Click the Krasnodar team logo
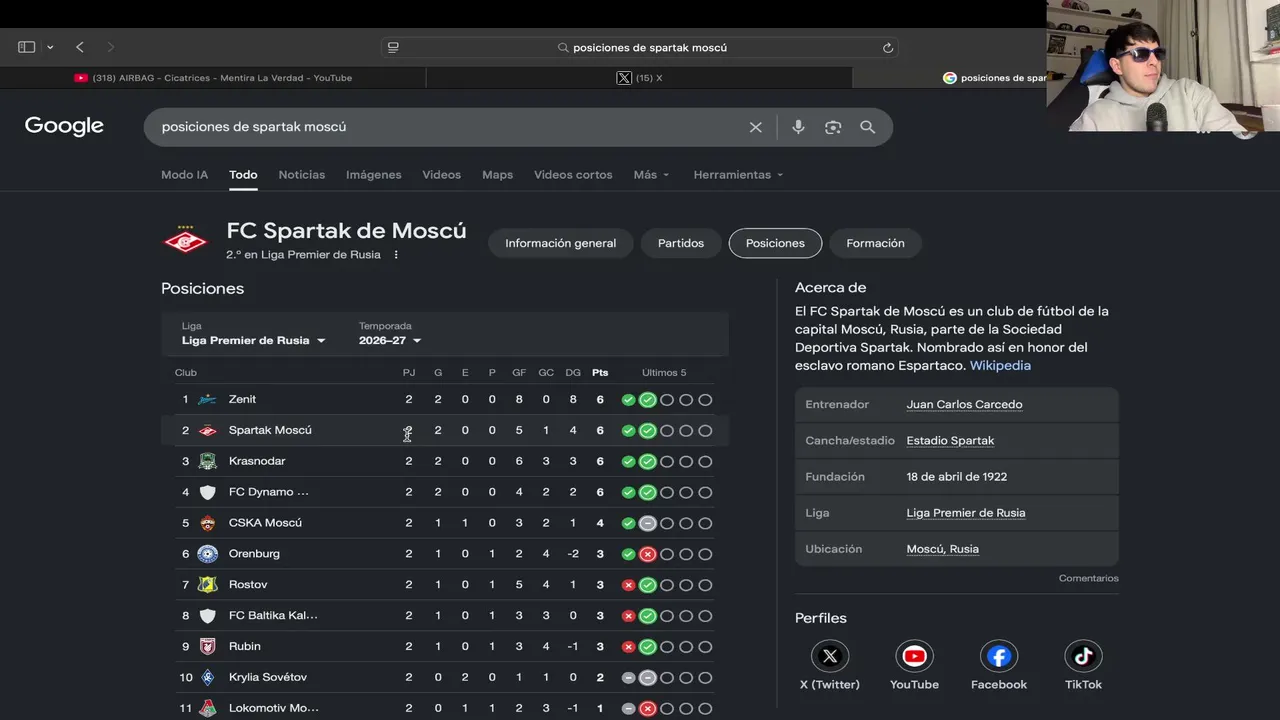Image resolution: width=1280 pixels, height=720 pixels. [x=208, y=462]
